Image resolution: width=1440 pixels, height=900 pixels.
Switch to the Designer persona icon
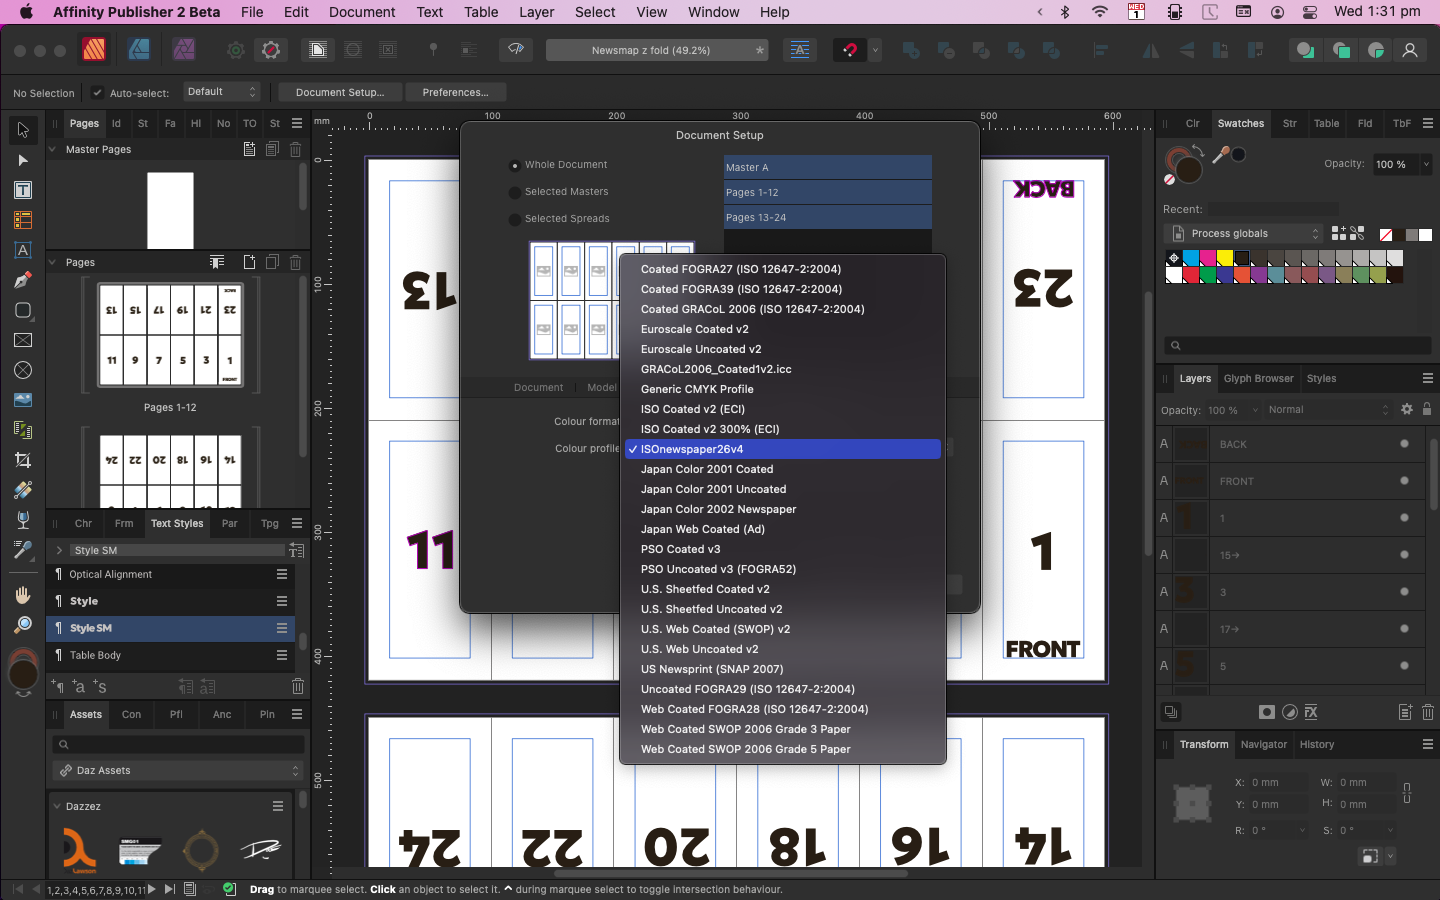[x=139, y=49]
